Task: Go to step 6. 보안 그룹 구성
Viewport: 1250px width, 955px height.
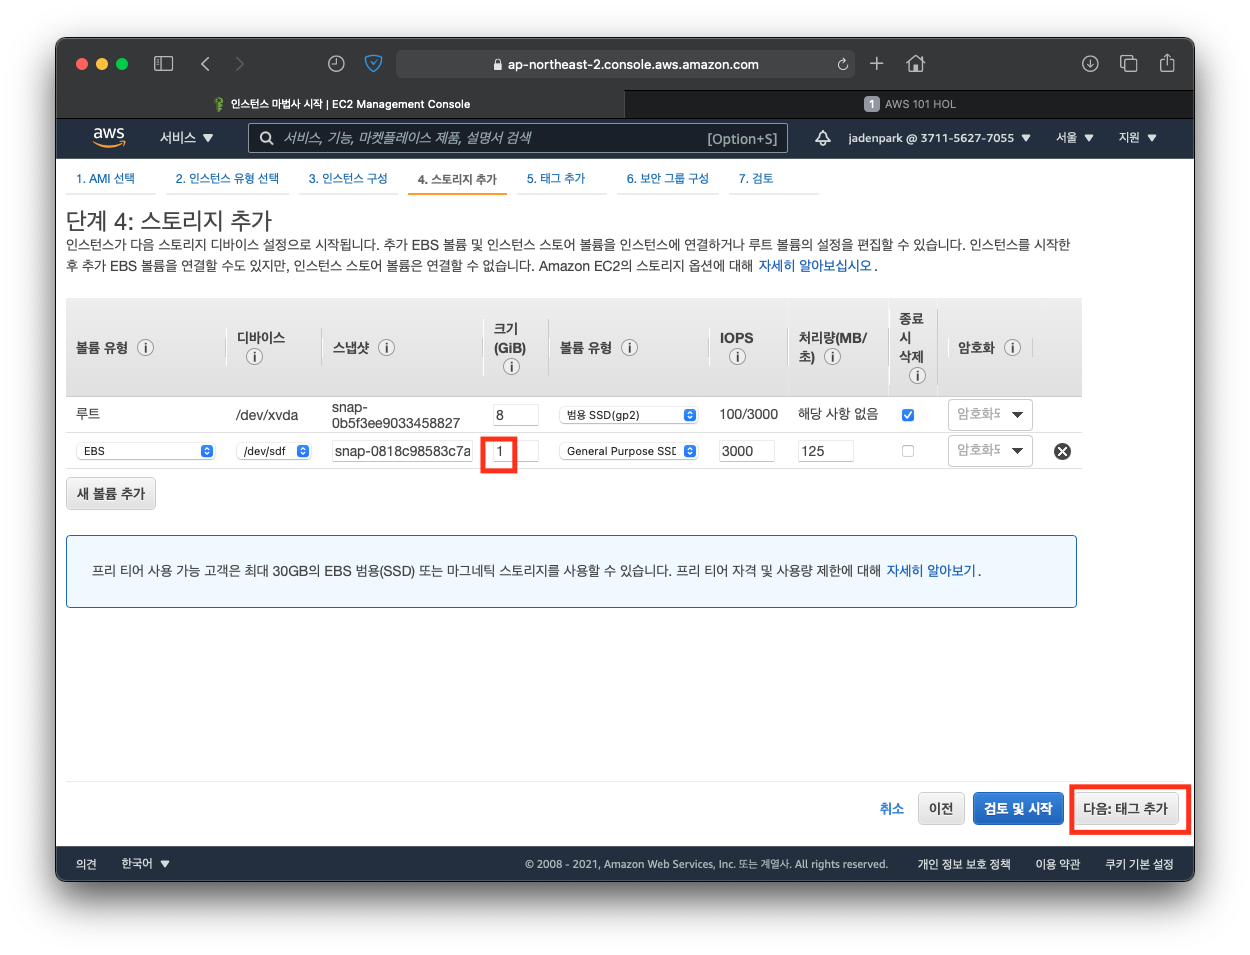Action: point(667,178)
